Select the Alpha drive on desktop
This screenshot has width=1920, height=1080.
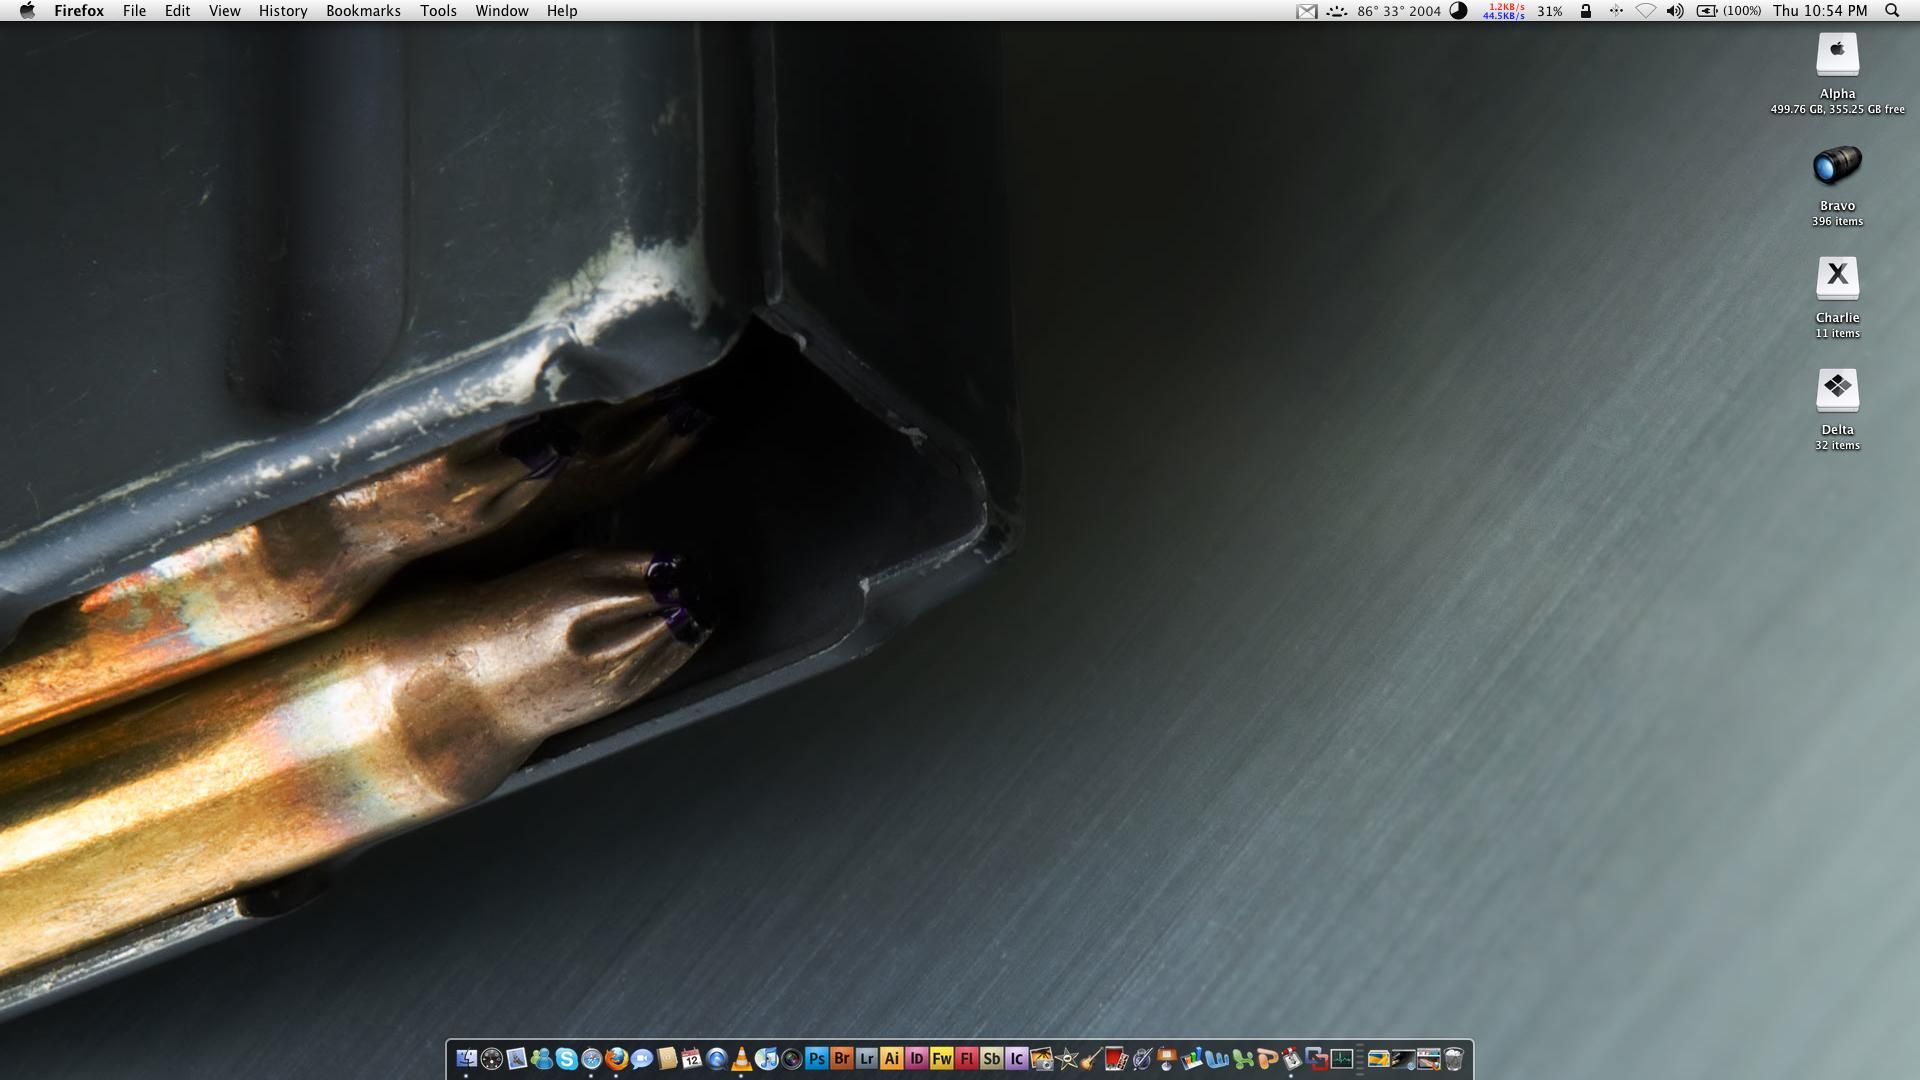tap(1837, 55)
